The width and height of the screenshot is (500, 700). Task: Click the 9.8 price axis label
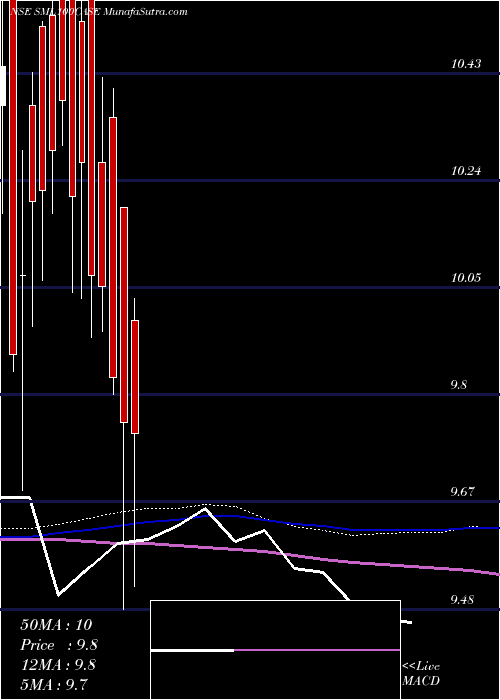pos(459,385)
